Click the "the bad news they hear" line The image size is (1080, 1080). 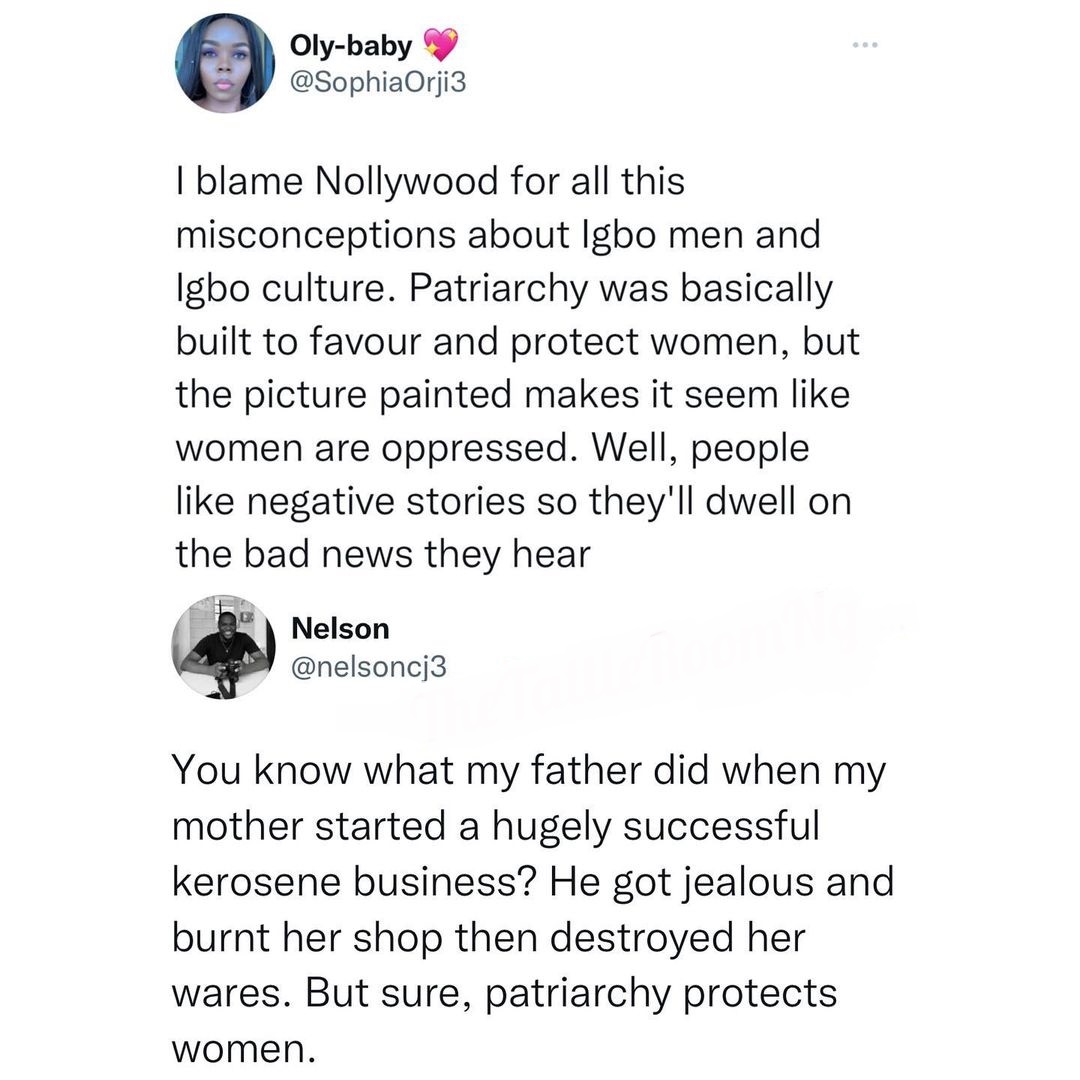[x=383, y=553]
